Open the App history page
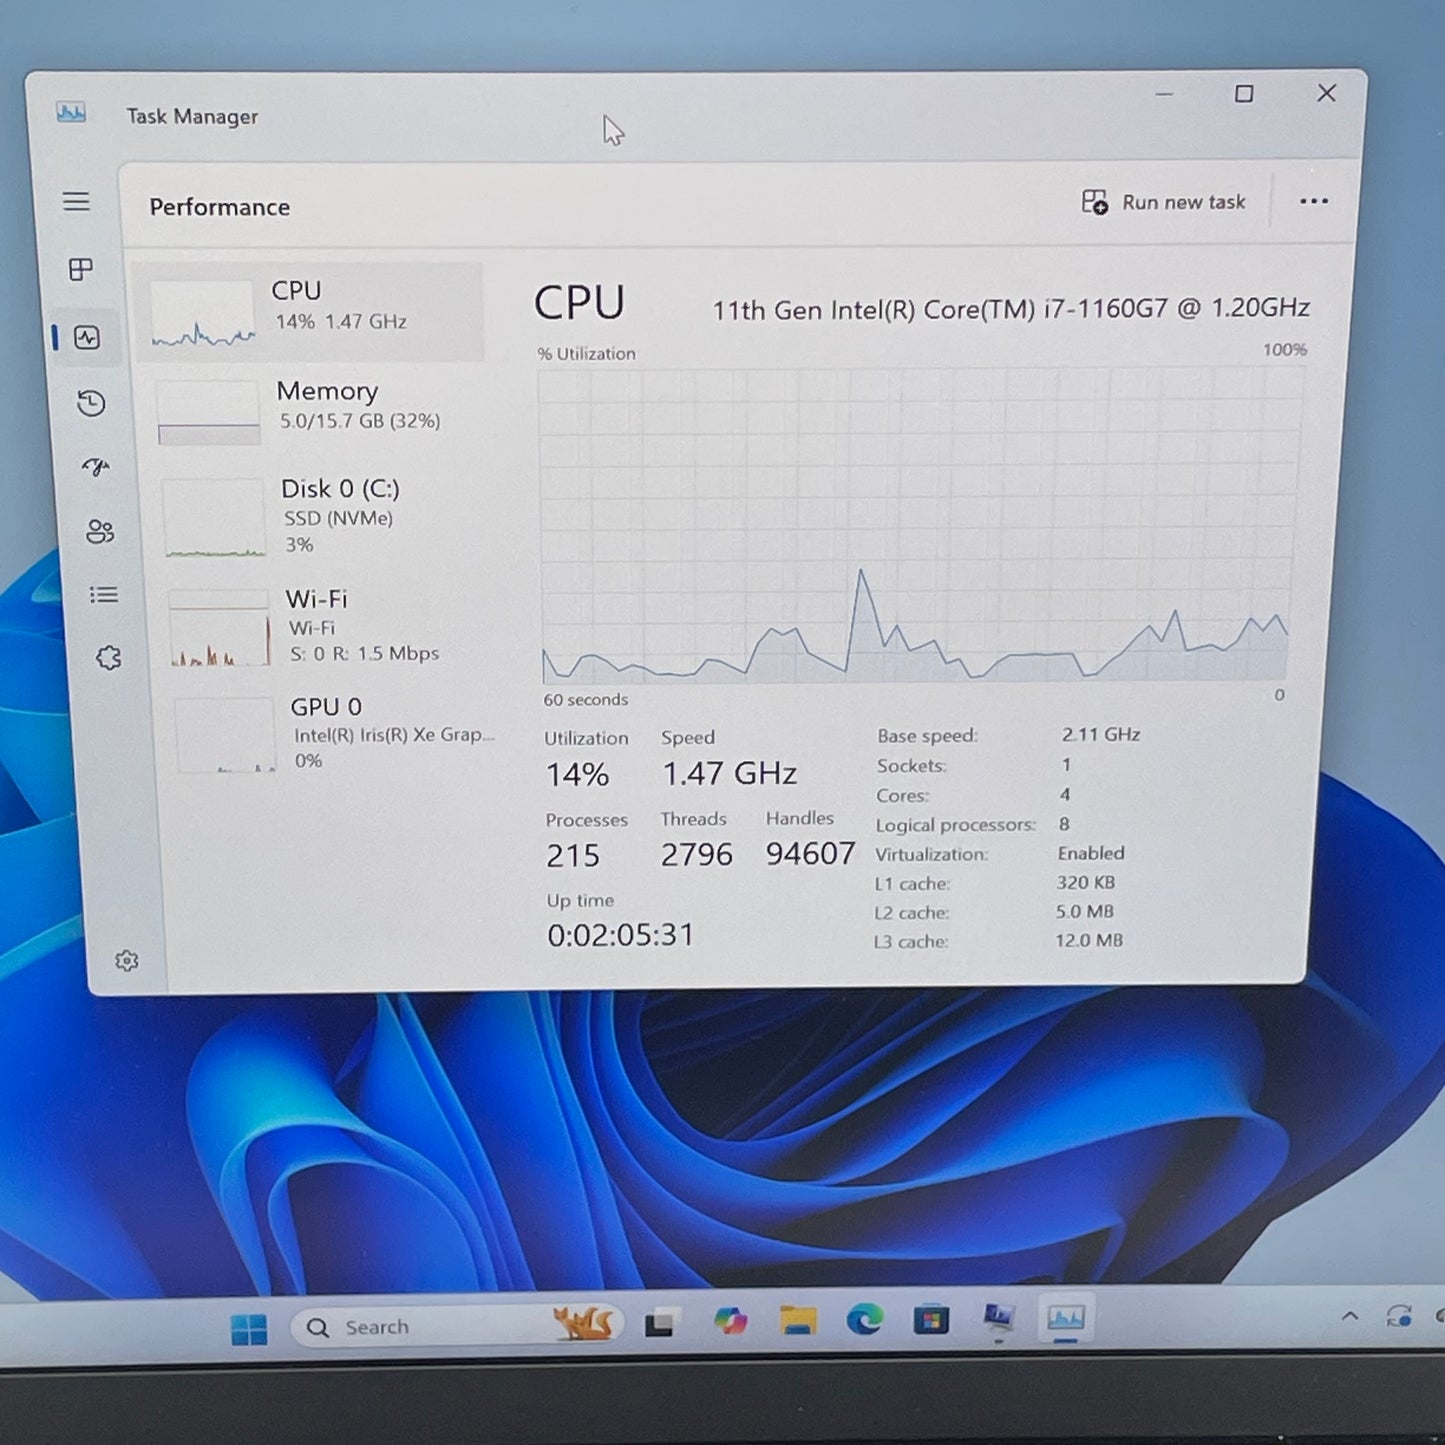Viewport: 1445px width, 1445px height. coord(91,403)
